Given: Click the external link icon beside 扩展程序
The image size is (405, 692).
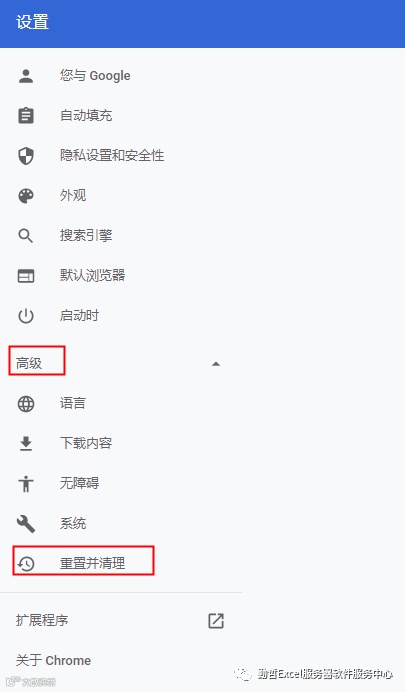Looking at the screenshot, I should [x=216, y=621].
